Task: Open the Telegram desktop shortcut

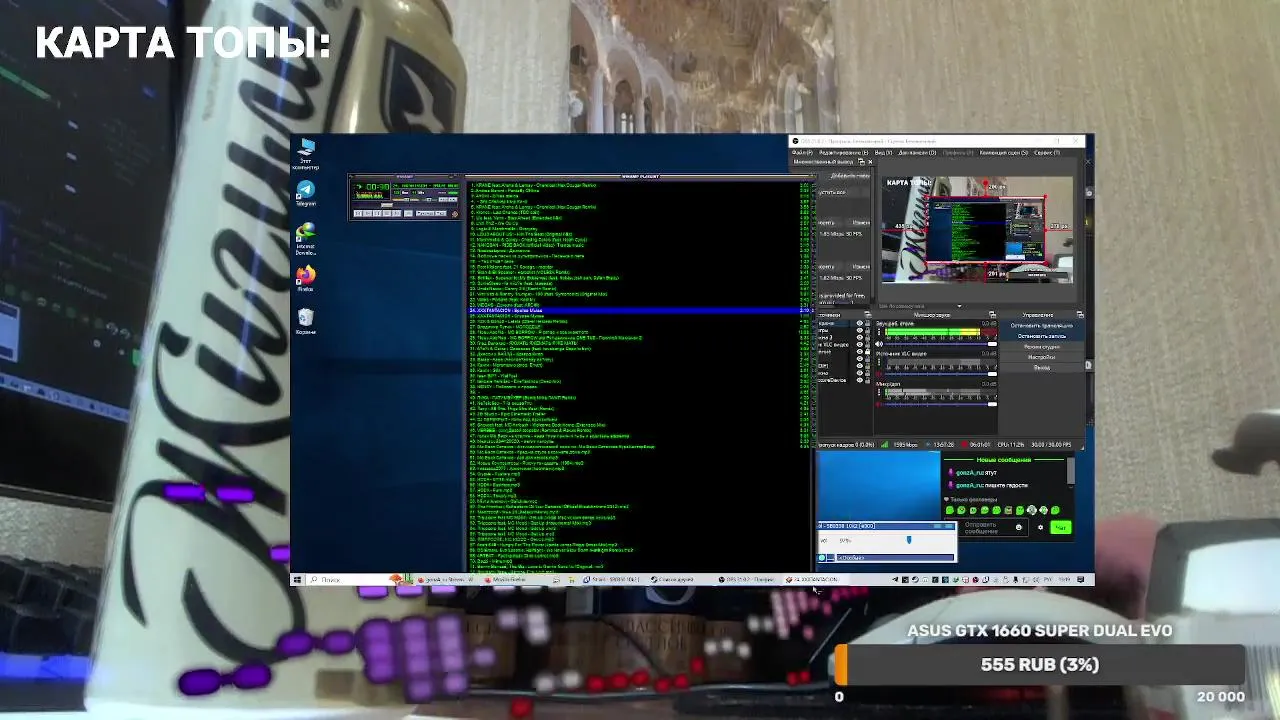Action: (x=305, y=194)
